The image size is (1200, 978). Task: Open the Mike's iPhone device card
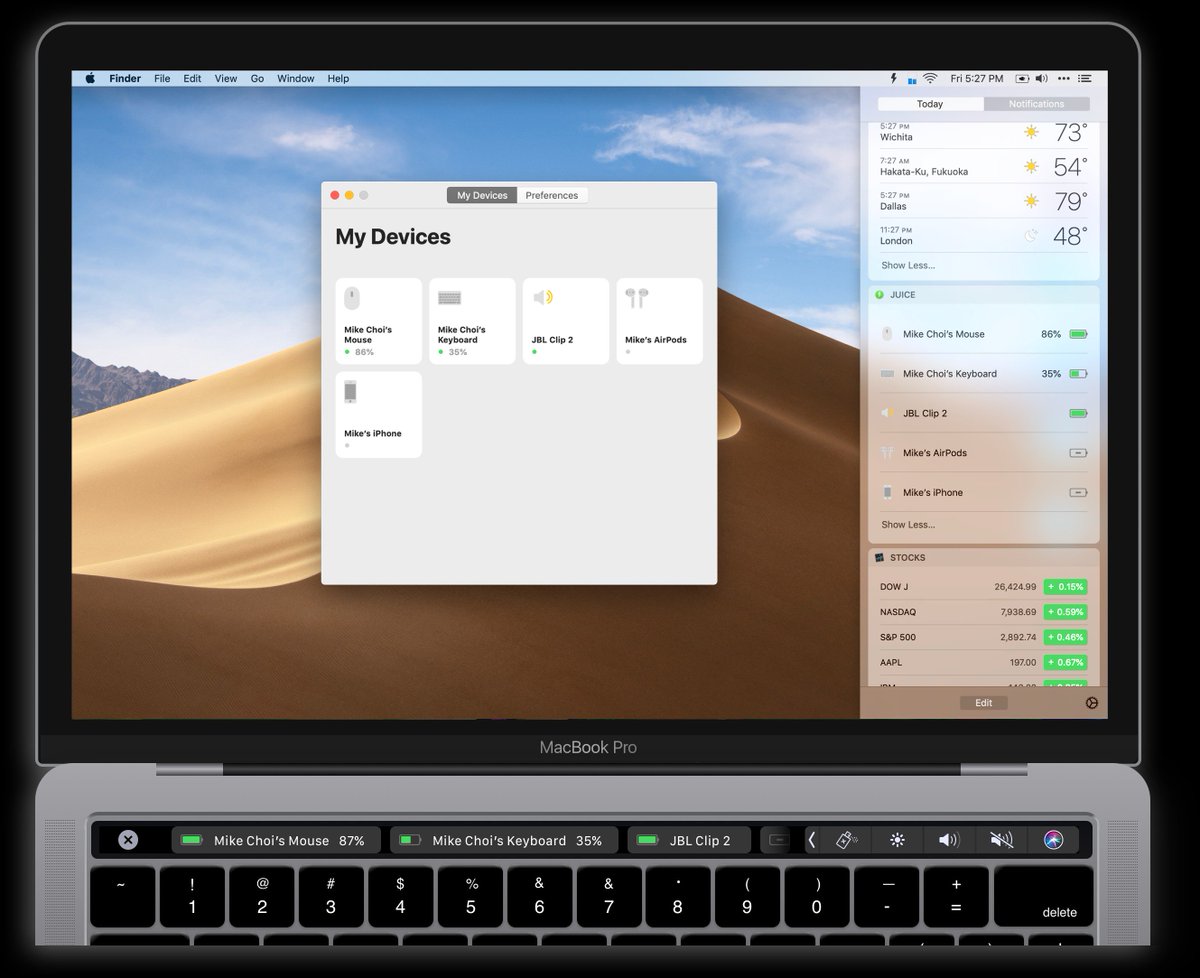pyautogui.click(x=379, y=415)
